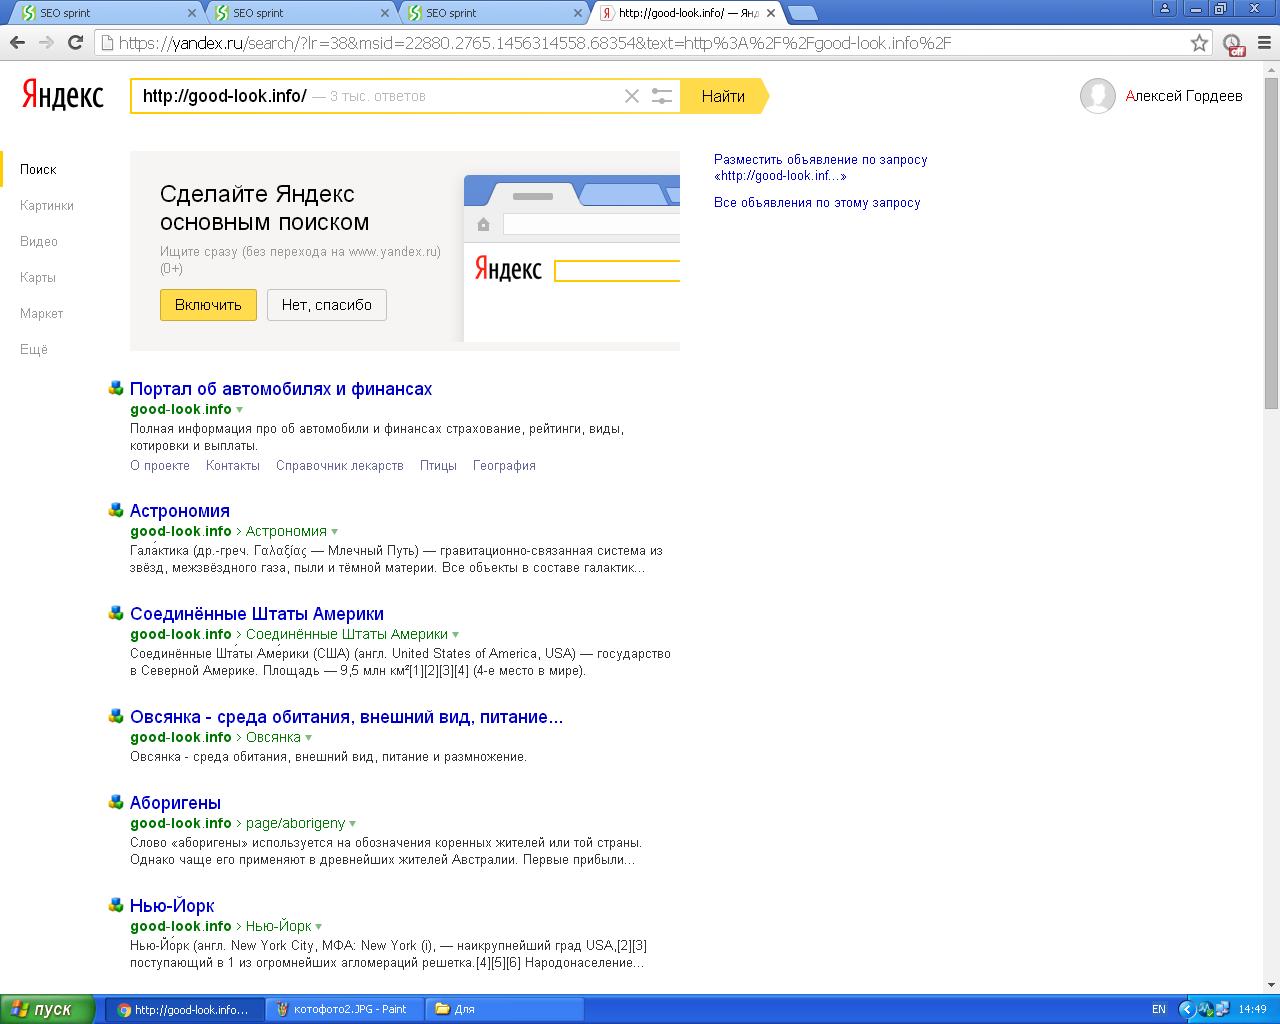Select Поиск in the left sidebar
Viewport: 1280px width, 1024px height.
point(38,169)
